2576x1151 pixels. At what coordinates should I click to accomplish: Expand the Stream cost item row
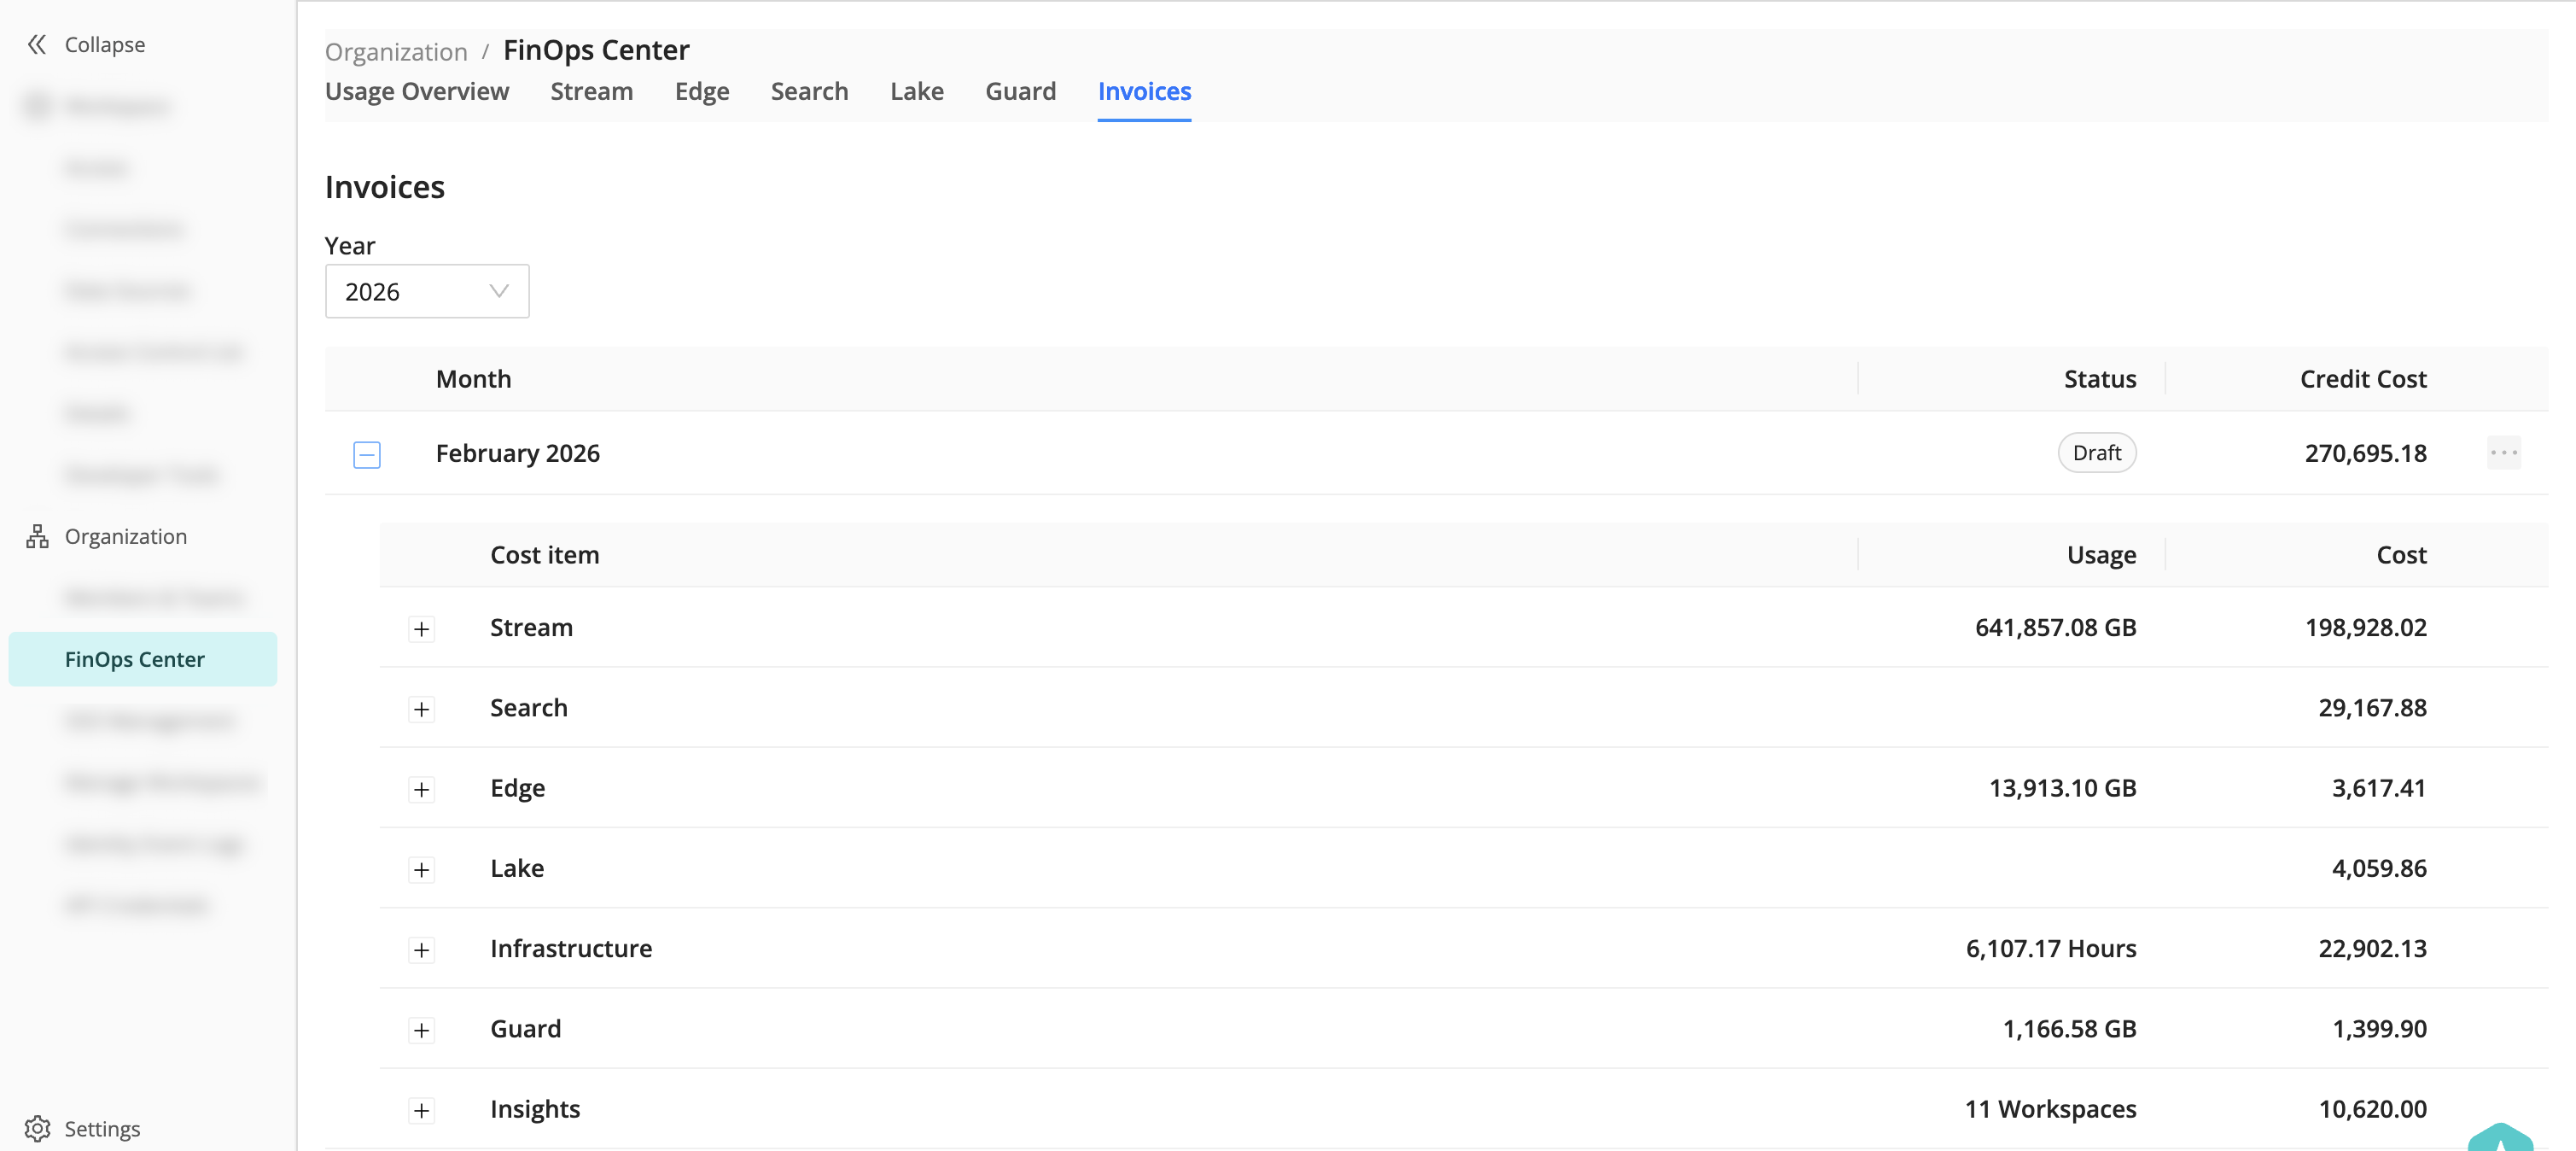(x=422, y=629)
